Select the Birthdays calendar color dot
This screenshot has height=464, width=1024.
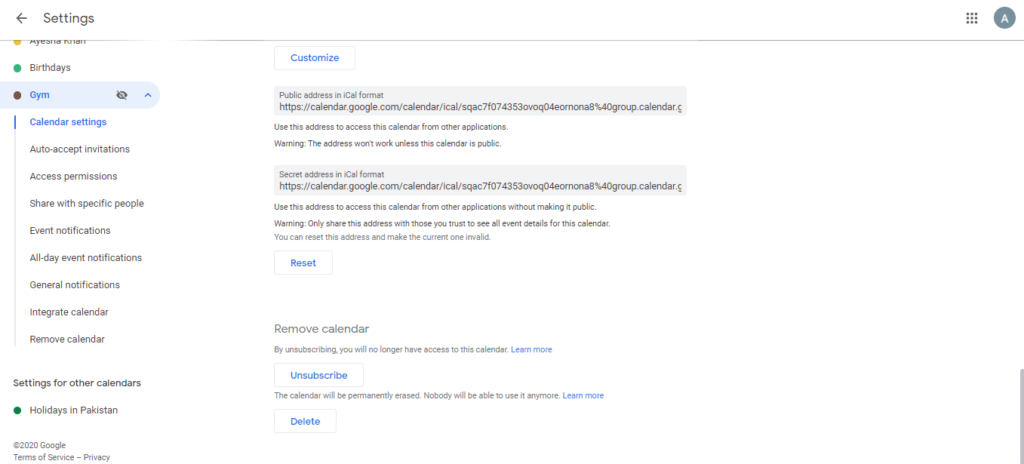click(x=17, y=68)
